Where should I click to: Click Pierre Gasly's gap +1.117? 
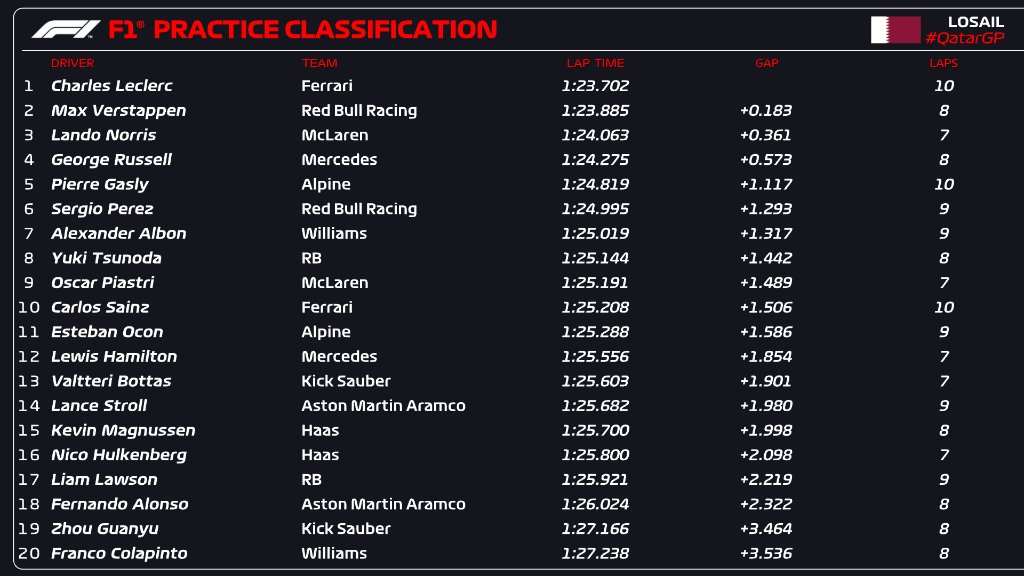pos(766,184)
